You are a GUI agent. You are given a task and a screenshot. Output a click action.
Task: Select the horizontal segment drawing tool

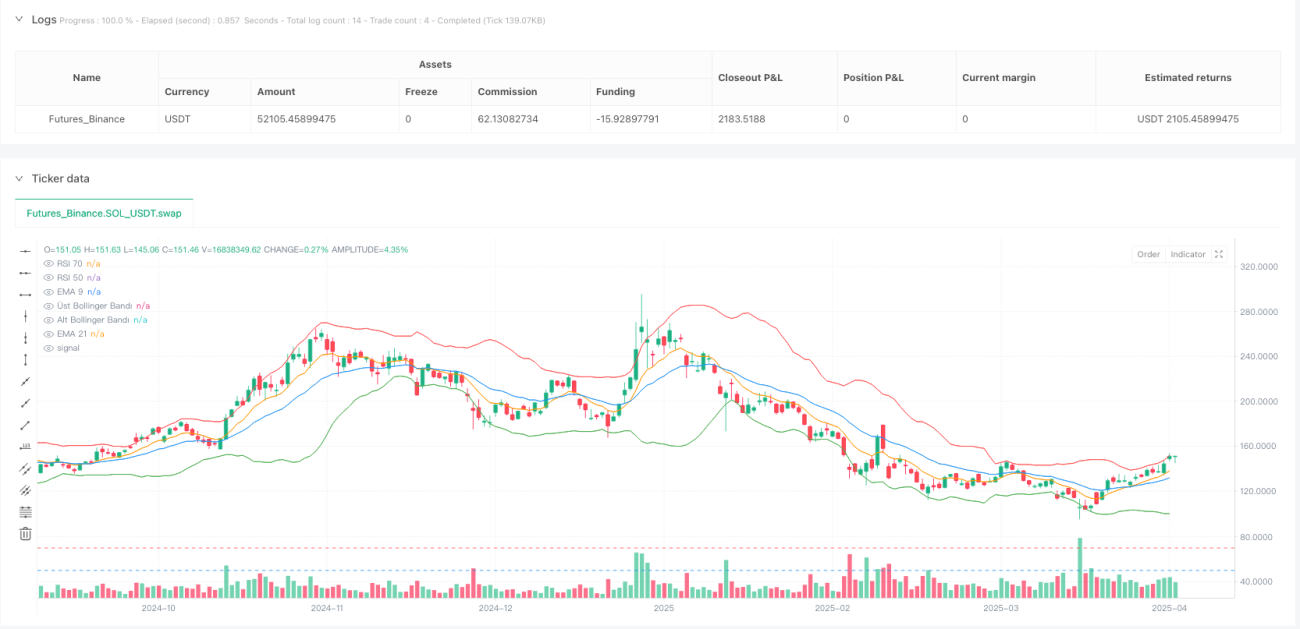25,295
